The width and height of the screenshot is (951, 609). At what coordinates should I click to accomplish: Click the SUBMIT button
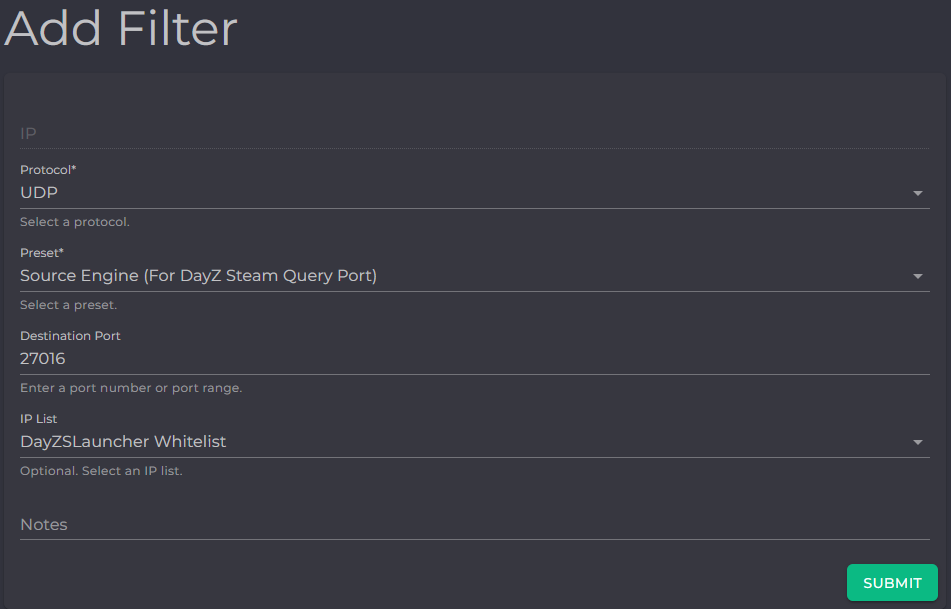[x=891, y=582]
